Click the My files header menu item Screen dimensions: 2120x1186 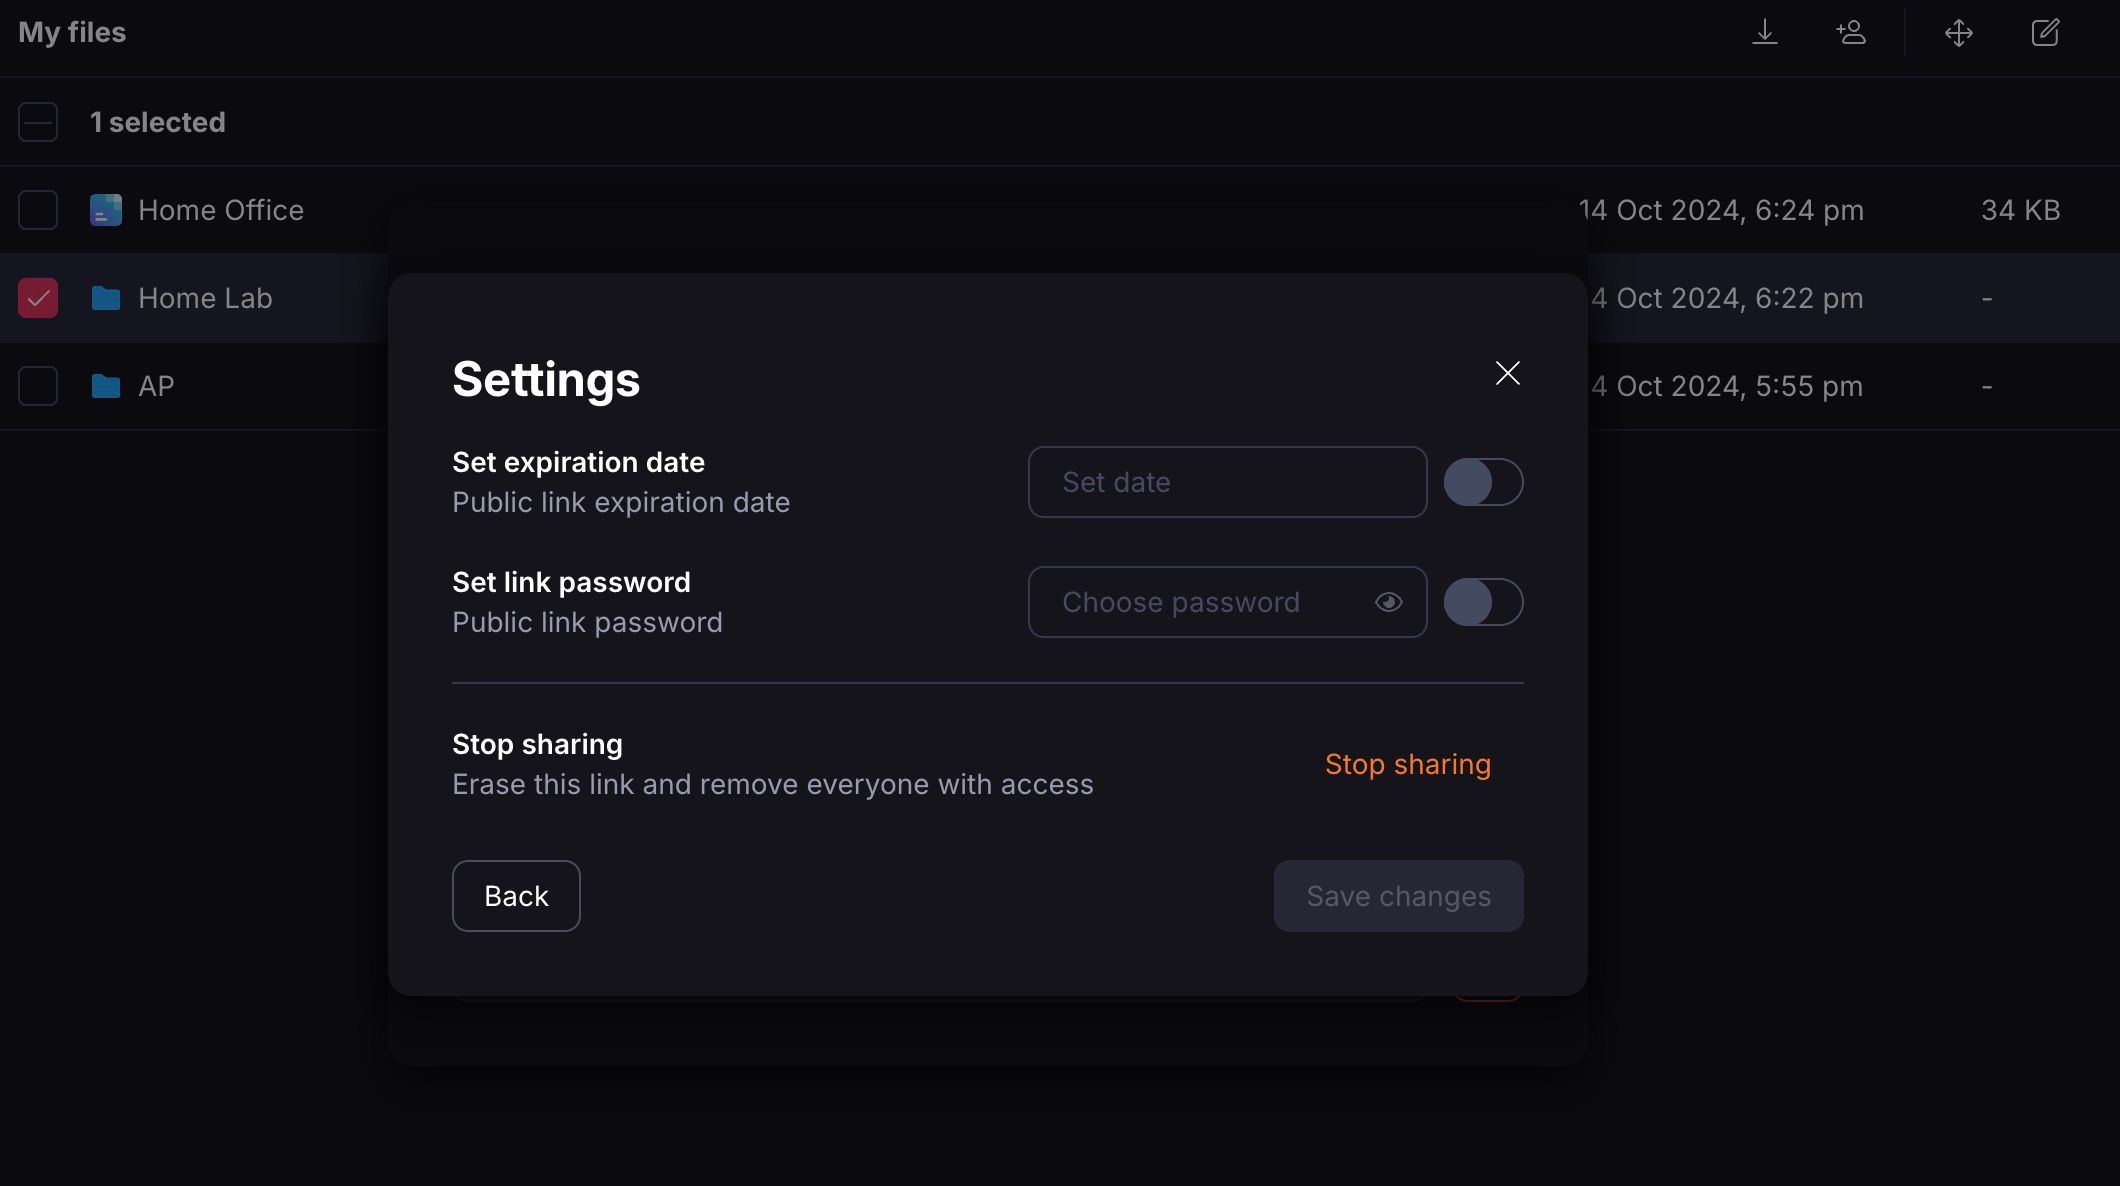click(x=71, y=32)
